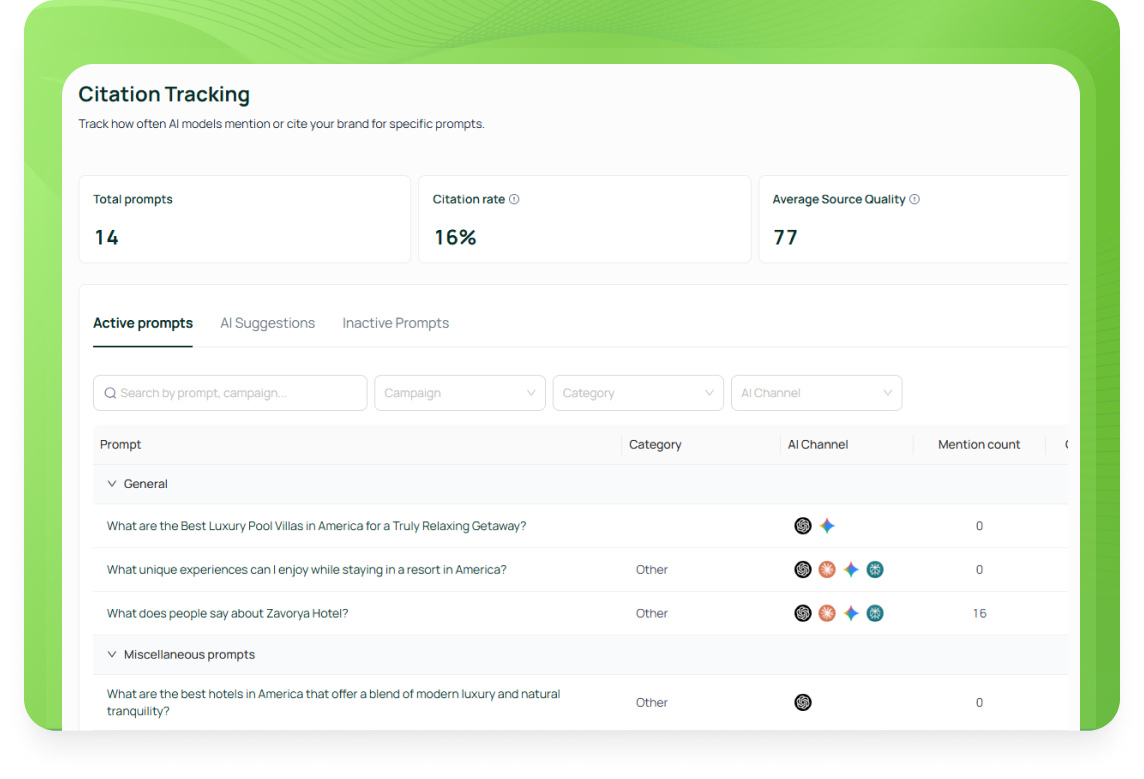The width and height of the screenshot is (1144, 779).
Task: Click the Category column header
Action: click(655, 444)
